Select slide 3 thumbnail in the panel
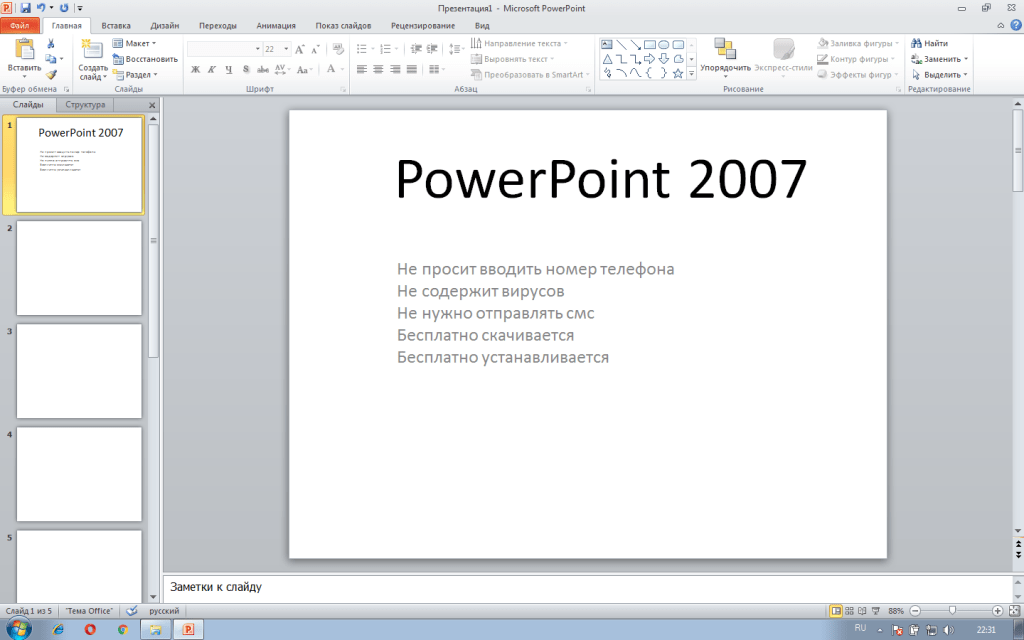Screen dimensions: 1024x640 click(79, 371)
